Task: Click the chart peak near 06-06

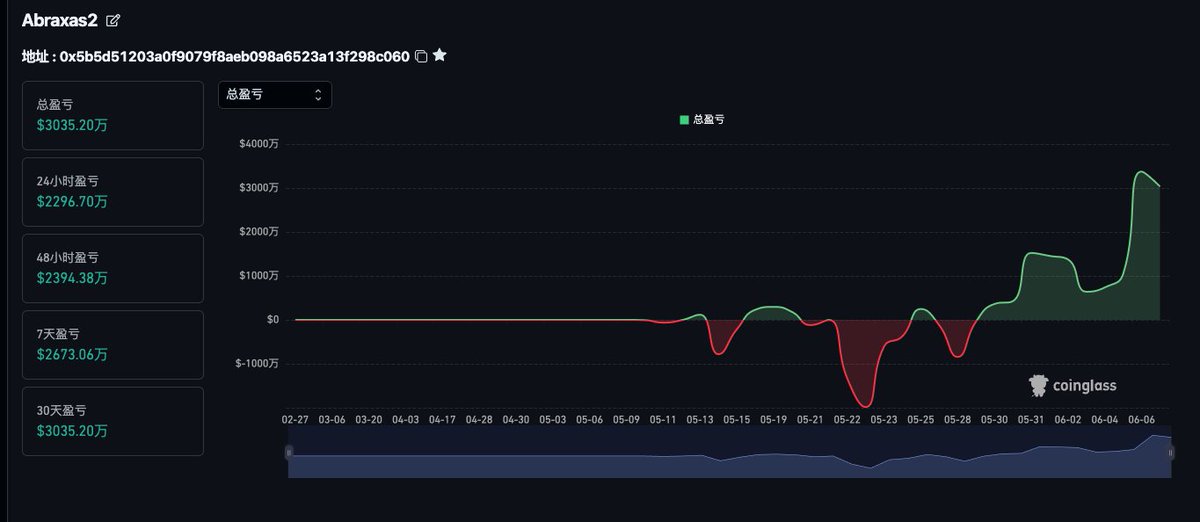Action: pos(1141,172)
